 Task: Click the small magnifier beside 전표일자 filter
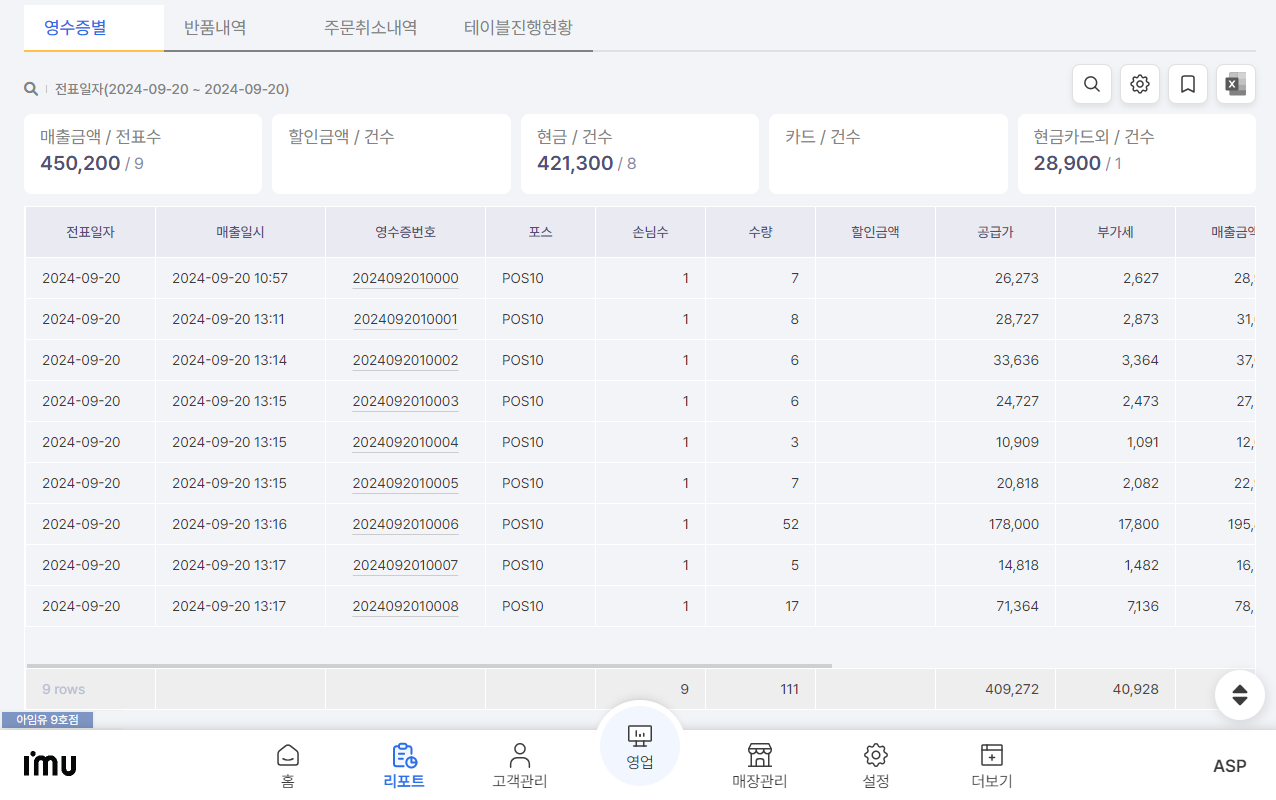pos(31,89)
